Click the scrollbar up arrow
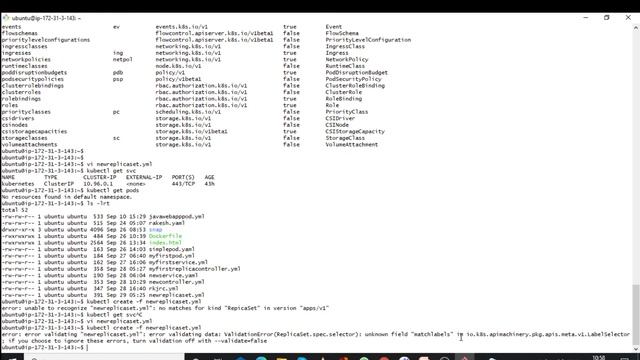 click(x=636, y=27)
